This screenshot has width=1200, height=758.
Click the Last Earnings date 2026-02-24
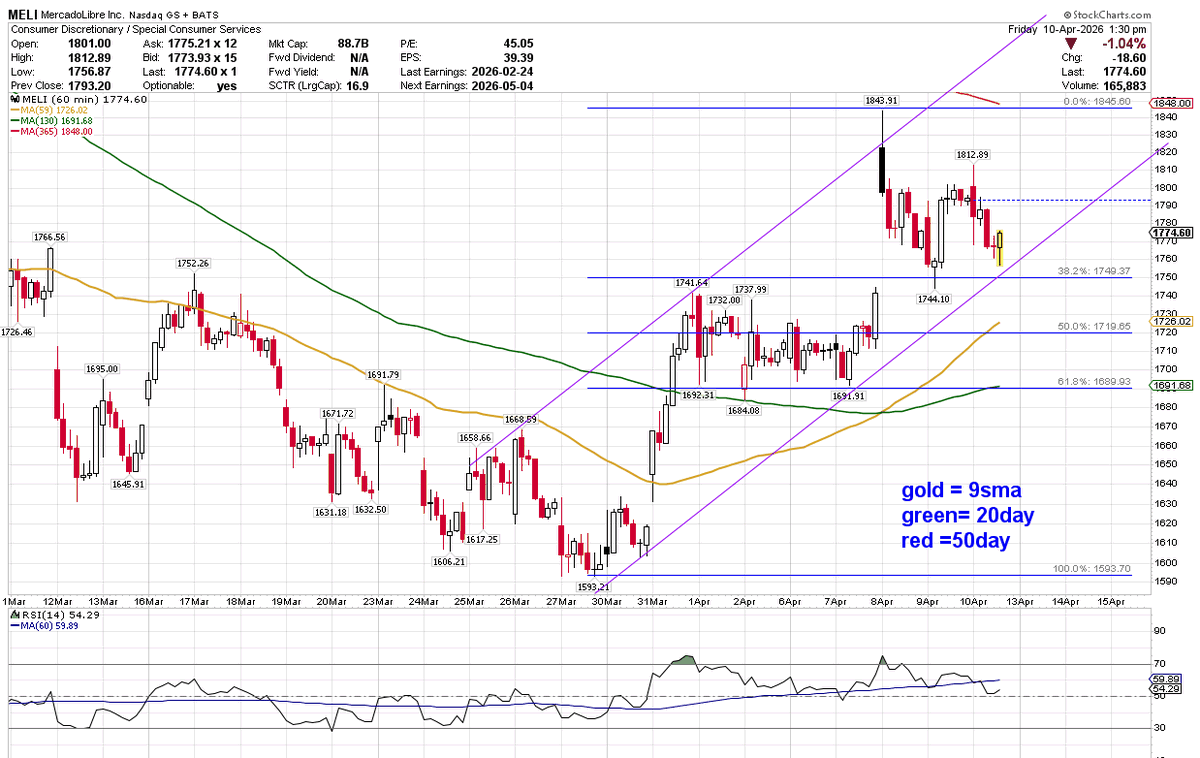pyautogui.click(x=502, y=72)
